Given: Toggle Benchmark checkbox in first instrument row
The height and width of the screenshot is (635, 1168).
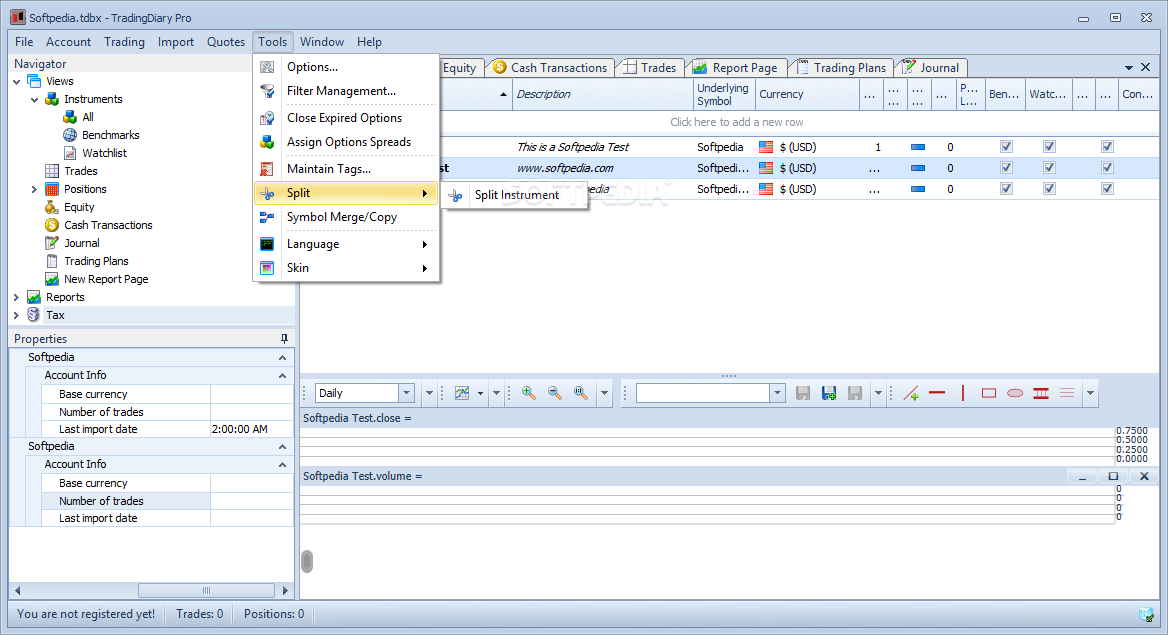Looking at the screenshot, I should point(1006,147).
